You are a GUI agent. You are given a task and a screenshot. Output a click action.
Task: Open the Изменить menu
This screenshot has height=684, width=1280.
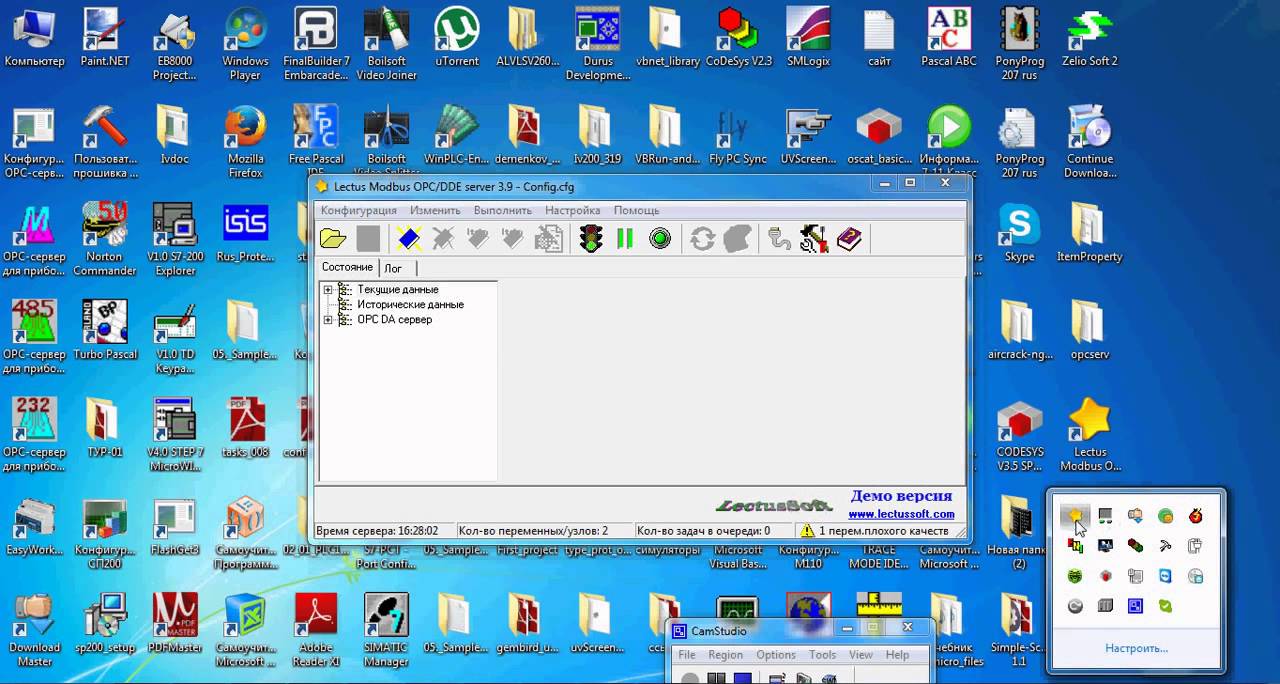[x=435, y=211]
